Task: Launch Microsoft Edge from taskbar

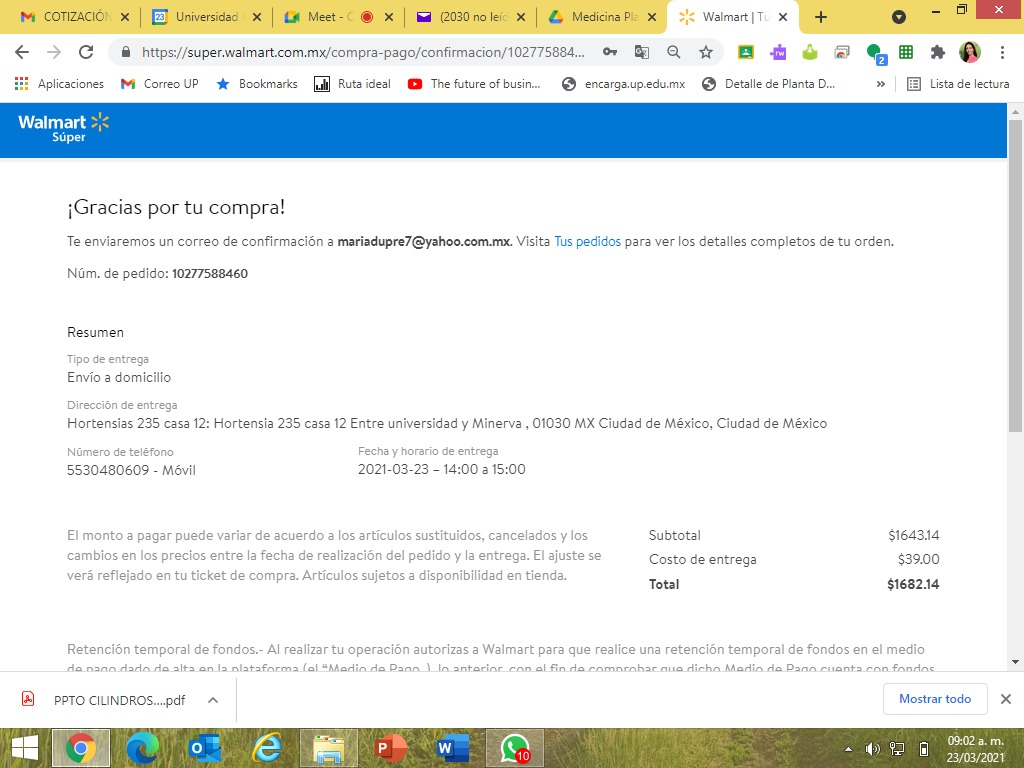Action: 142,748
